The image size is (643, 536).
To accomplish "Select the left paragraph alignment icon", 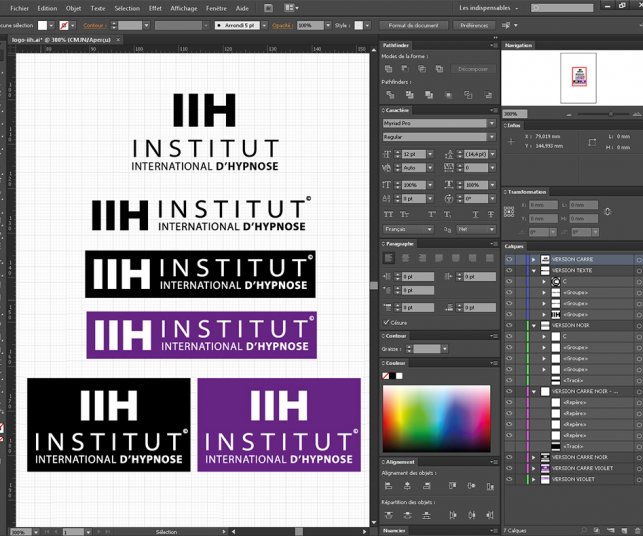I will click(x=389, y=257).
